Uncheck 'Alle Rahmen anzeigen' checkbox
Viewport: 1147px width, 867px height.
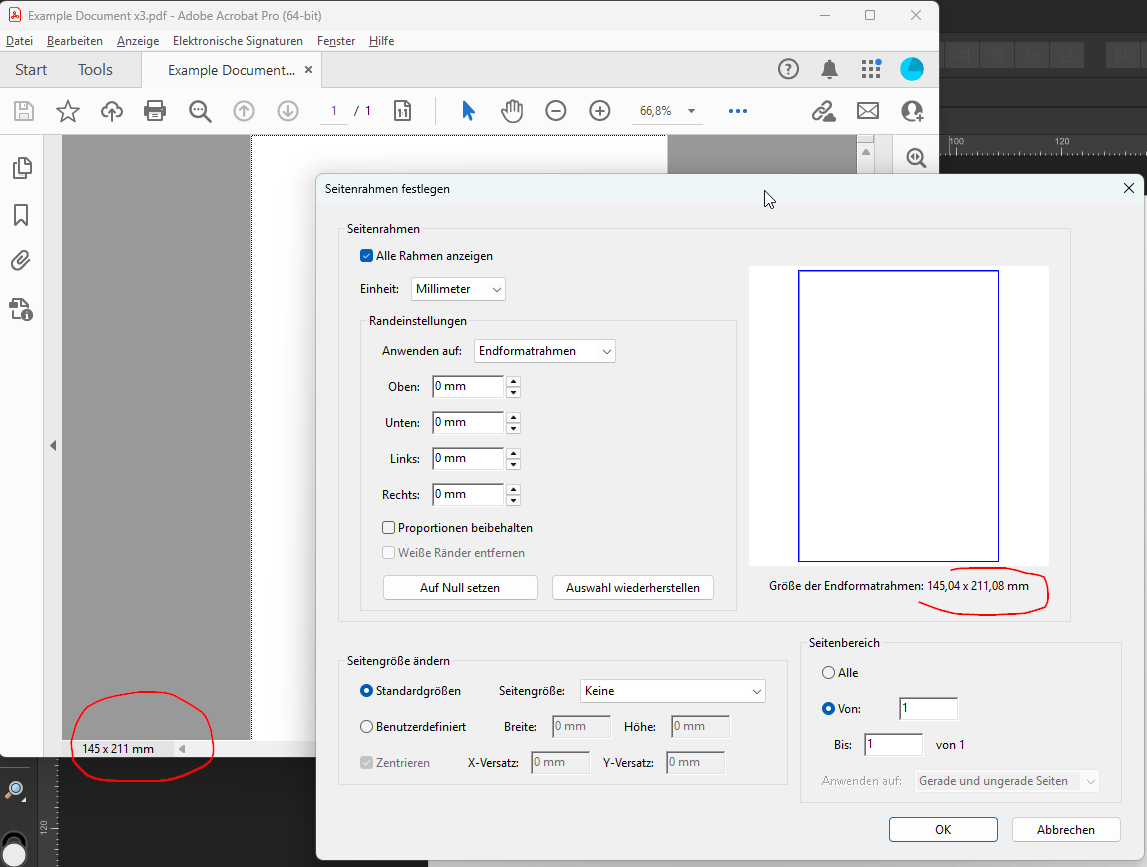point(367,256)
